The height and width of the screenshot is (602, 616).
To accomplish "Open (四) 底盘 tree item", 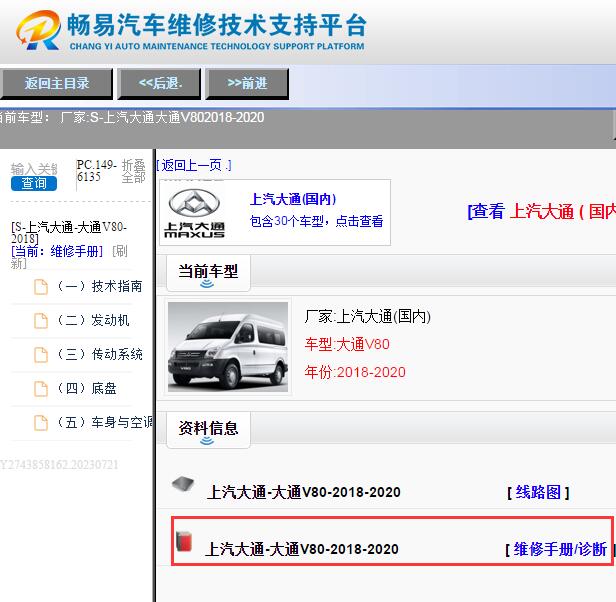I will click(87, 389).
